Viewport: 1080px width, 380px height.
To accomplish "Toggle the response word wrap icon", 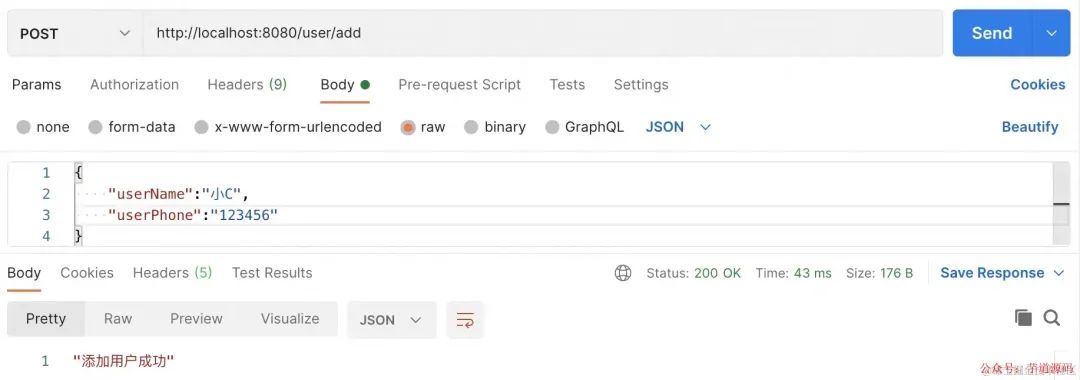I will (465, 320).
